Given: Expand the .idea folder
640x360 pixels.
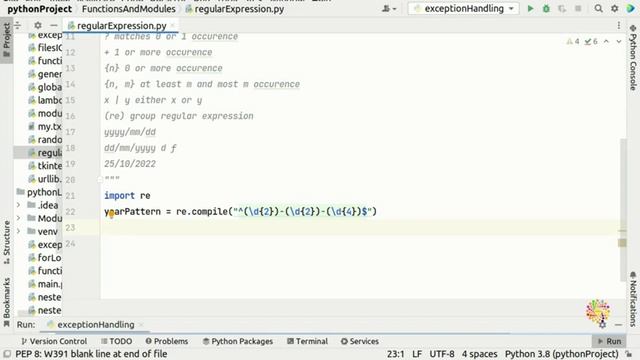Looking at the screenshot, I should pyautogui.click(x=18, y=205).
